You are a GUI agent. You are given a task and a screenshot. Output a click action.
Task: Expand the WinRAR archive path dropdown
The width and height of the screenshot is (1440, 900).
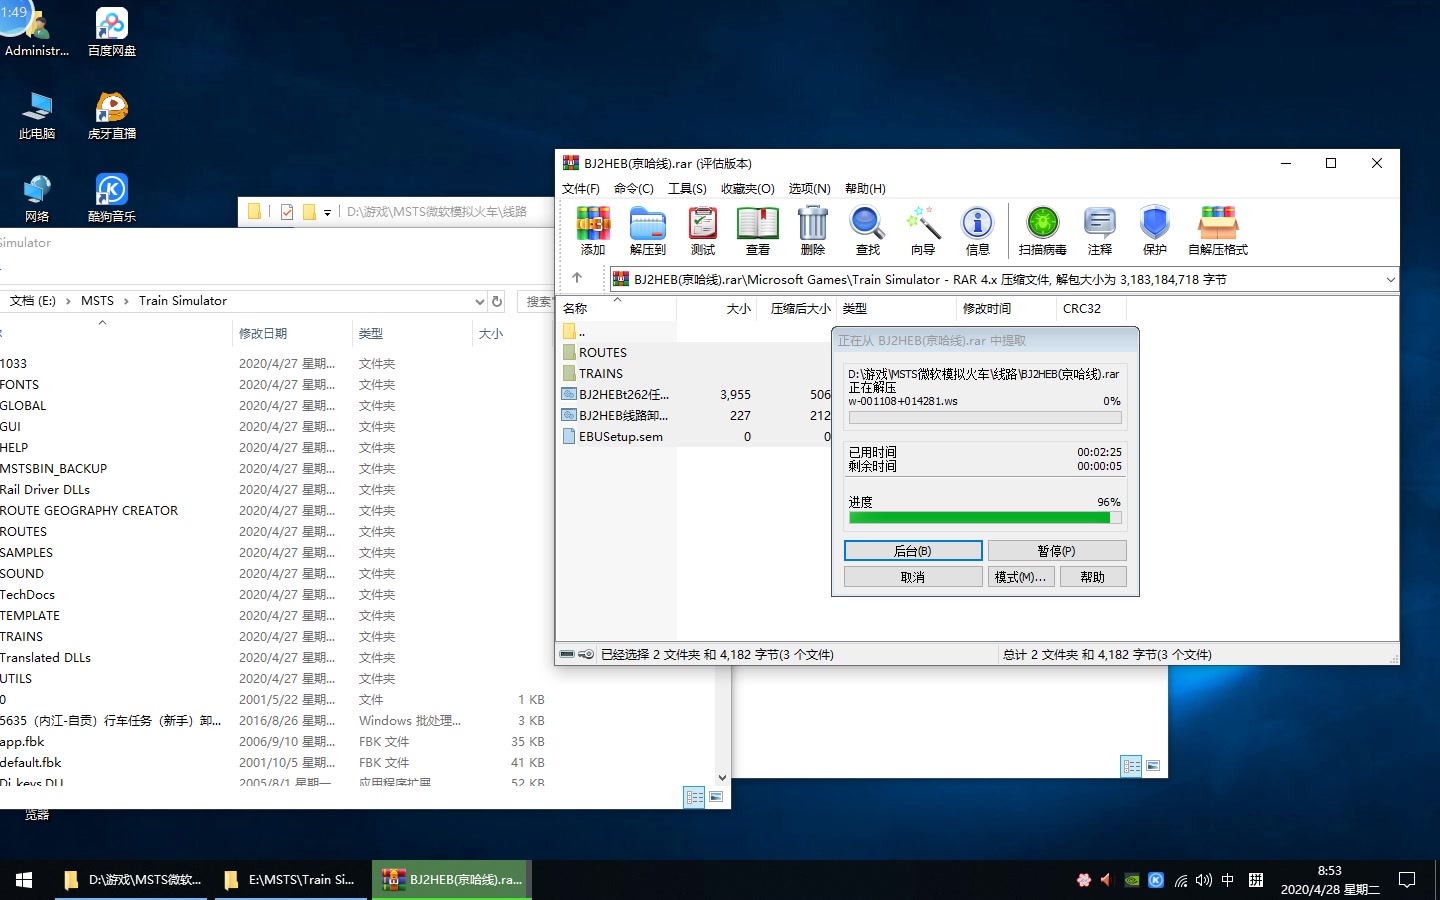tap(1390, 280)
